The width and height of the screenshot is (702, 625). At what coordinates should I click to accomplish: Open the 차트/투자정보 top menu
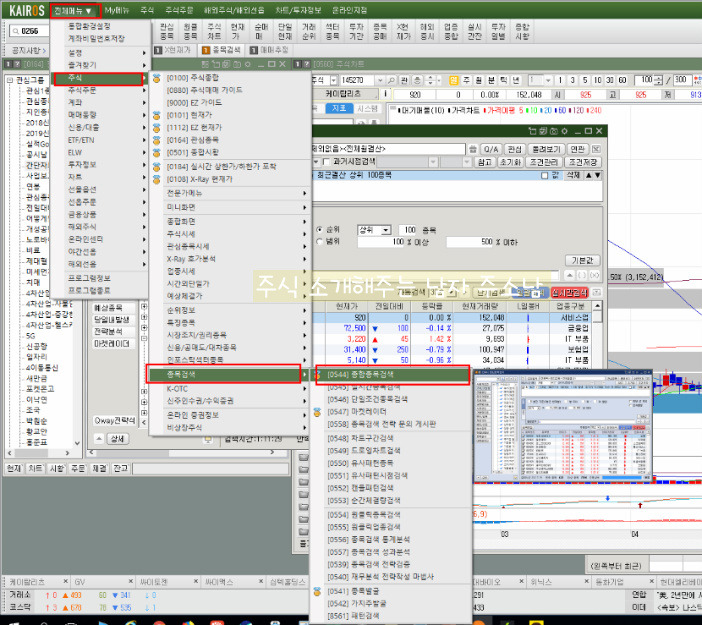[x=298, y=10]
